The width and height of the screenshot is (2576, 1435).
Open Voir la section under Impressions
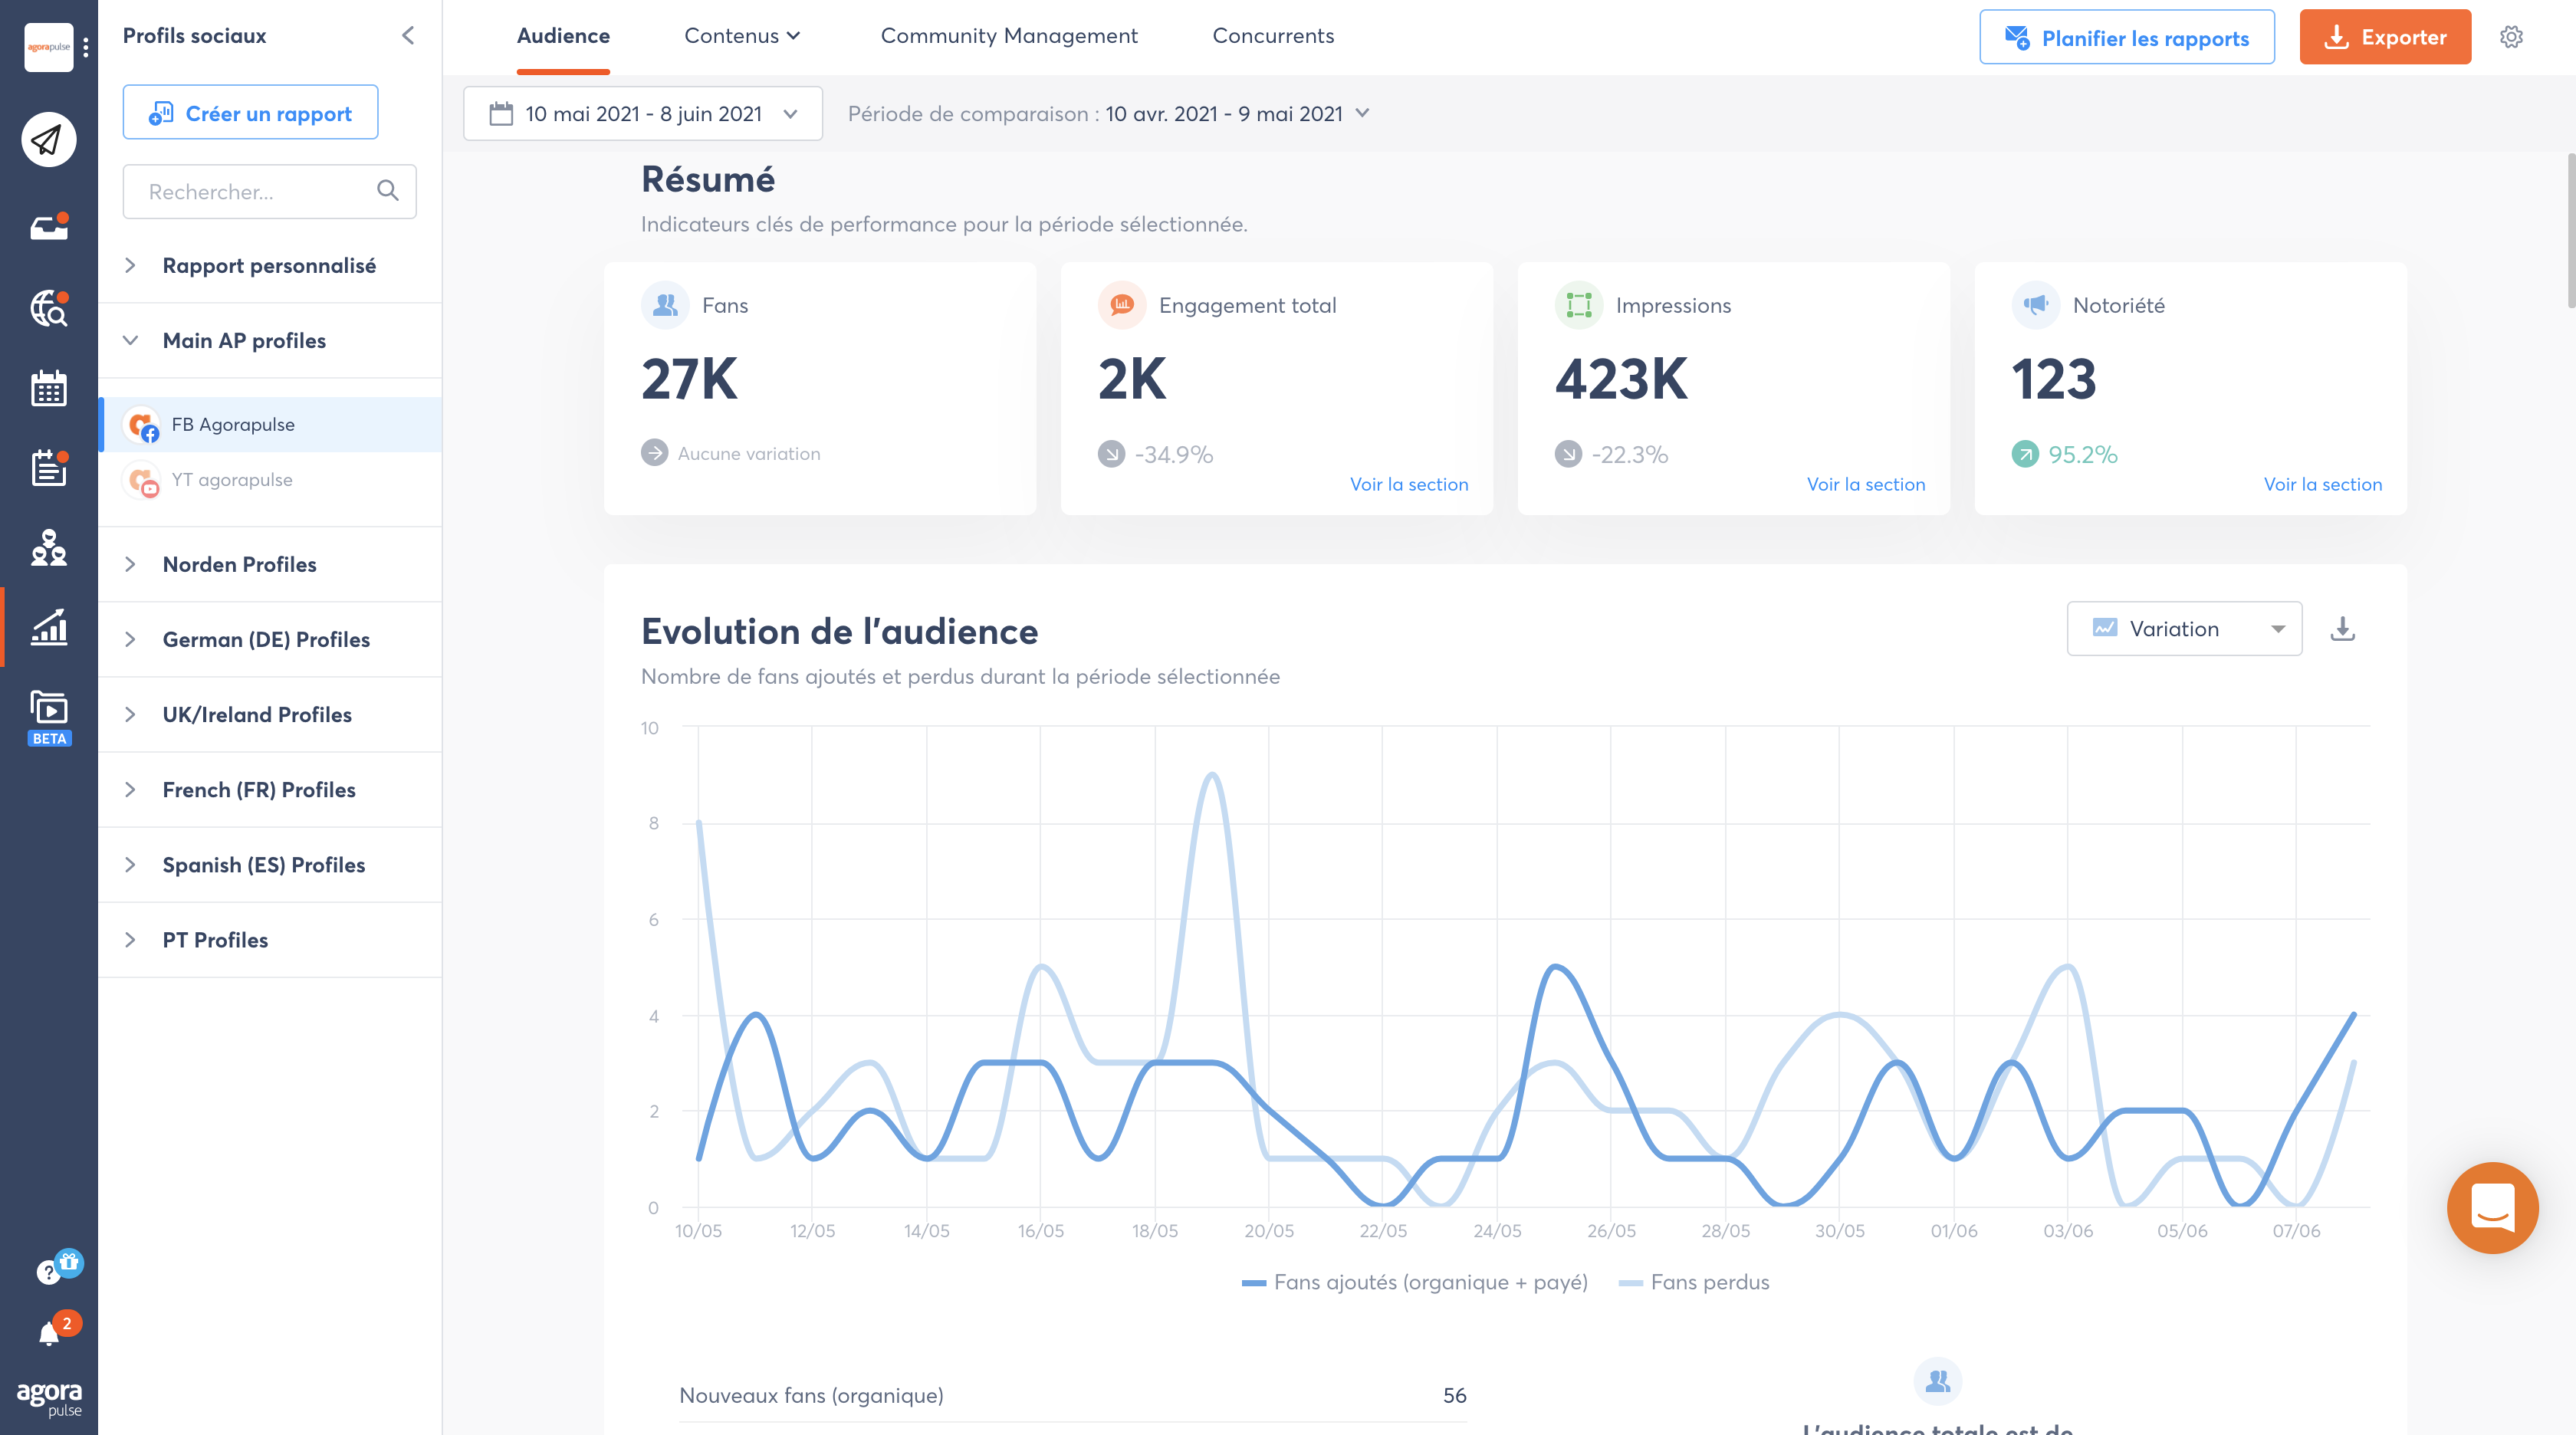point(1865,484)
